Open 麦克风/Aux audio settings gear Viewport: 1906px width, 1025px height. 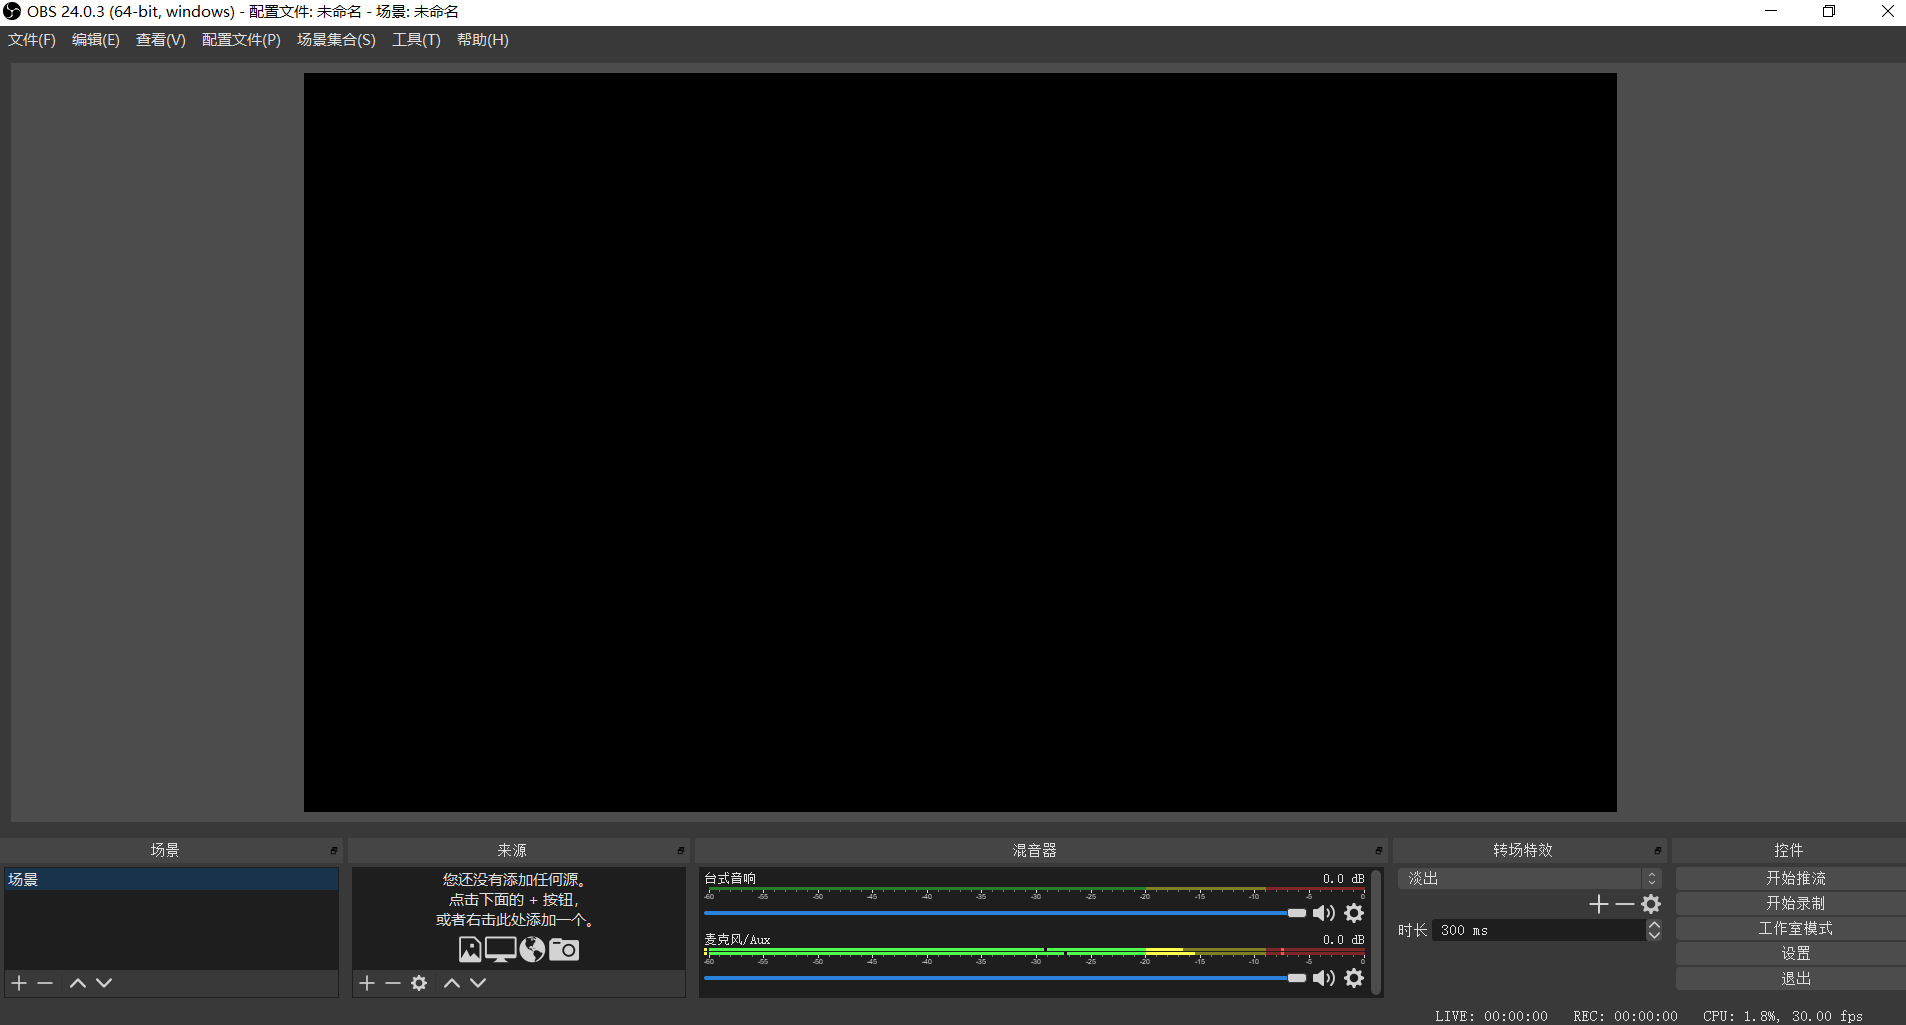[x=1354, y=978]
